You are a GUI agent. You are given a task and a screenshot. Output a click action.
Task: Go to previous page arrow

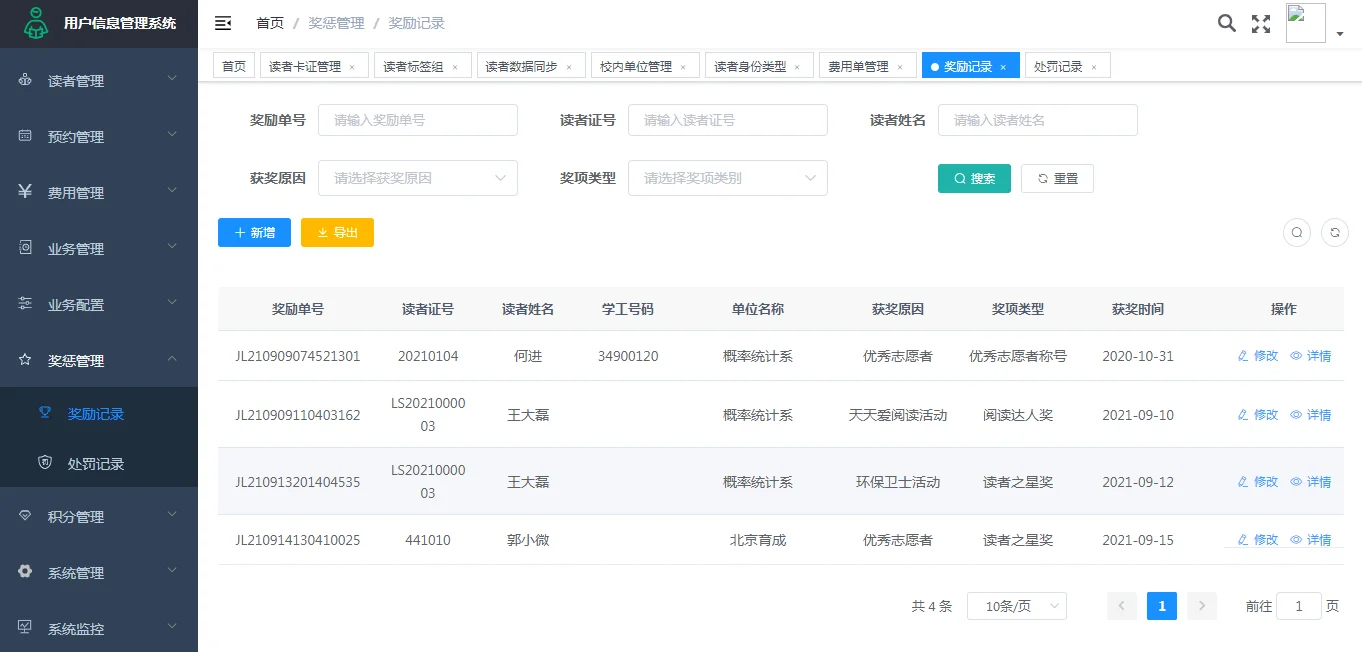coord(1122,606)
